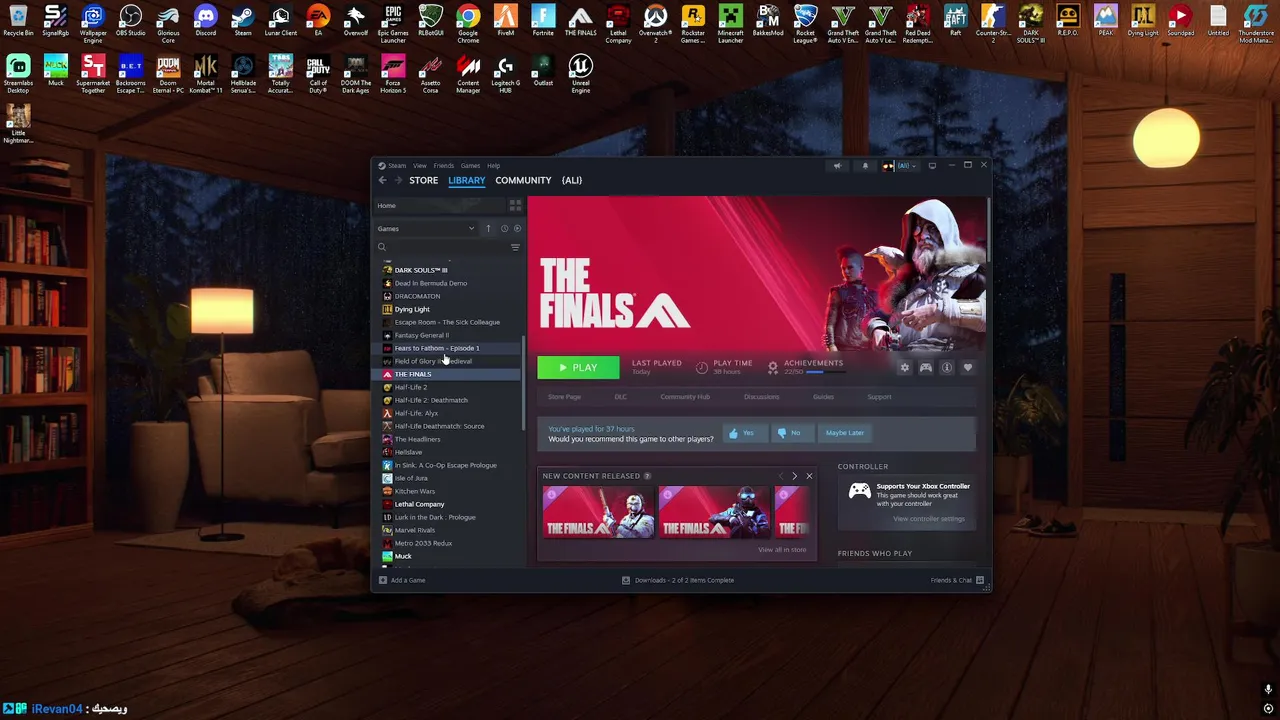Image resolution: width=1280 pixels, height=720 pixels.
Task: Filter library by recent activity clock icon
Action: coord(504,229)
